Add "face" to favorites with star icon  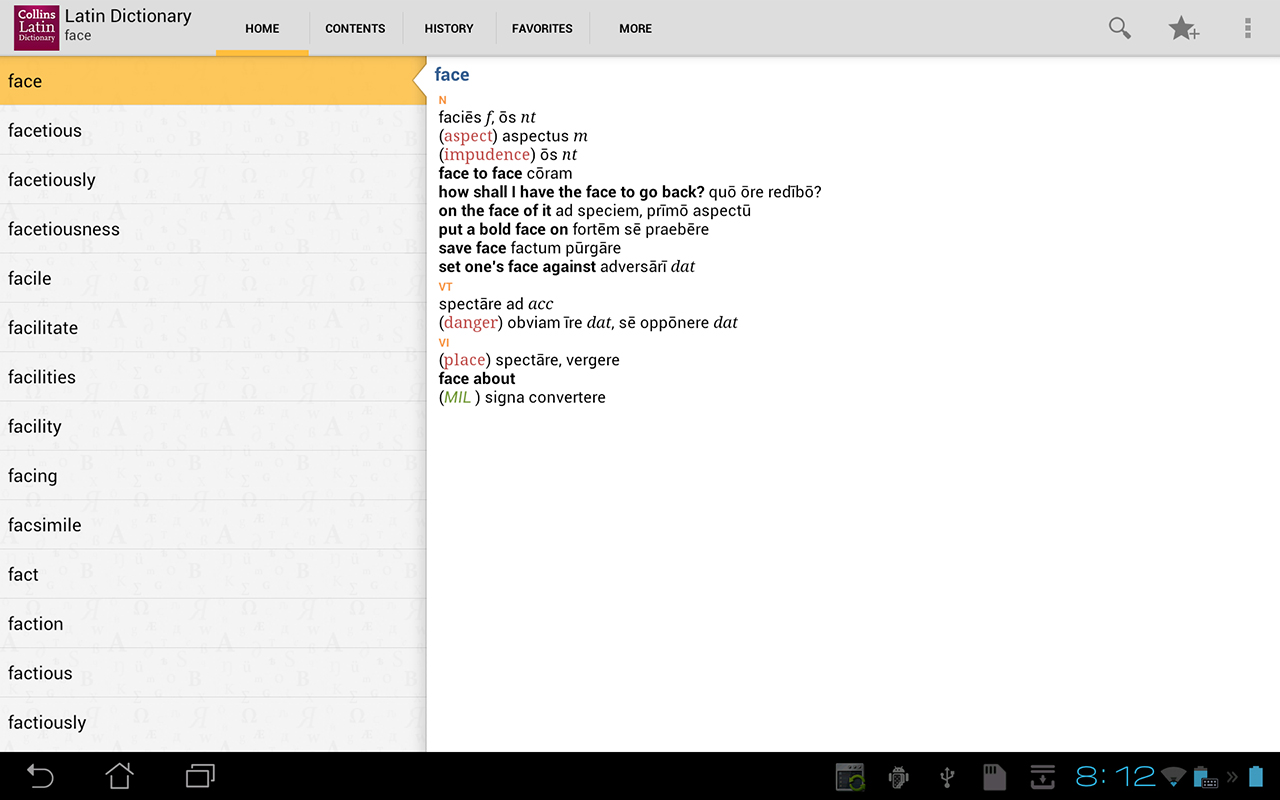point(1184,28)
